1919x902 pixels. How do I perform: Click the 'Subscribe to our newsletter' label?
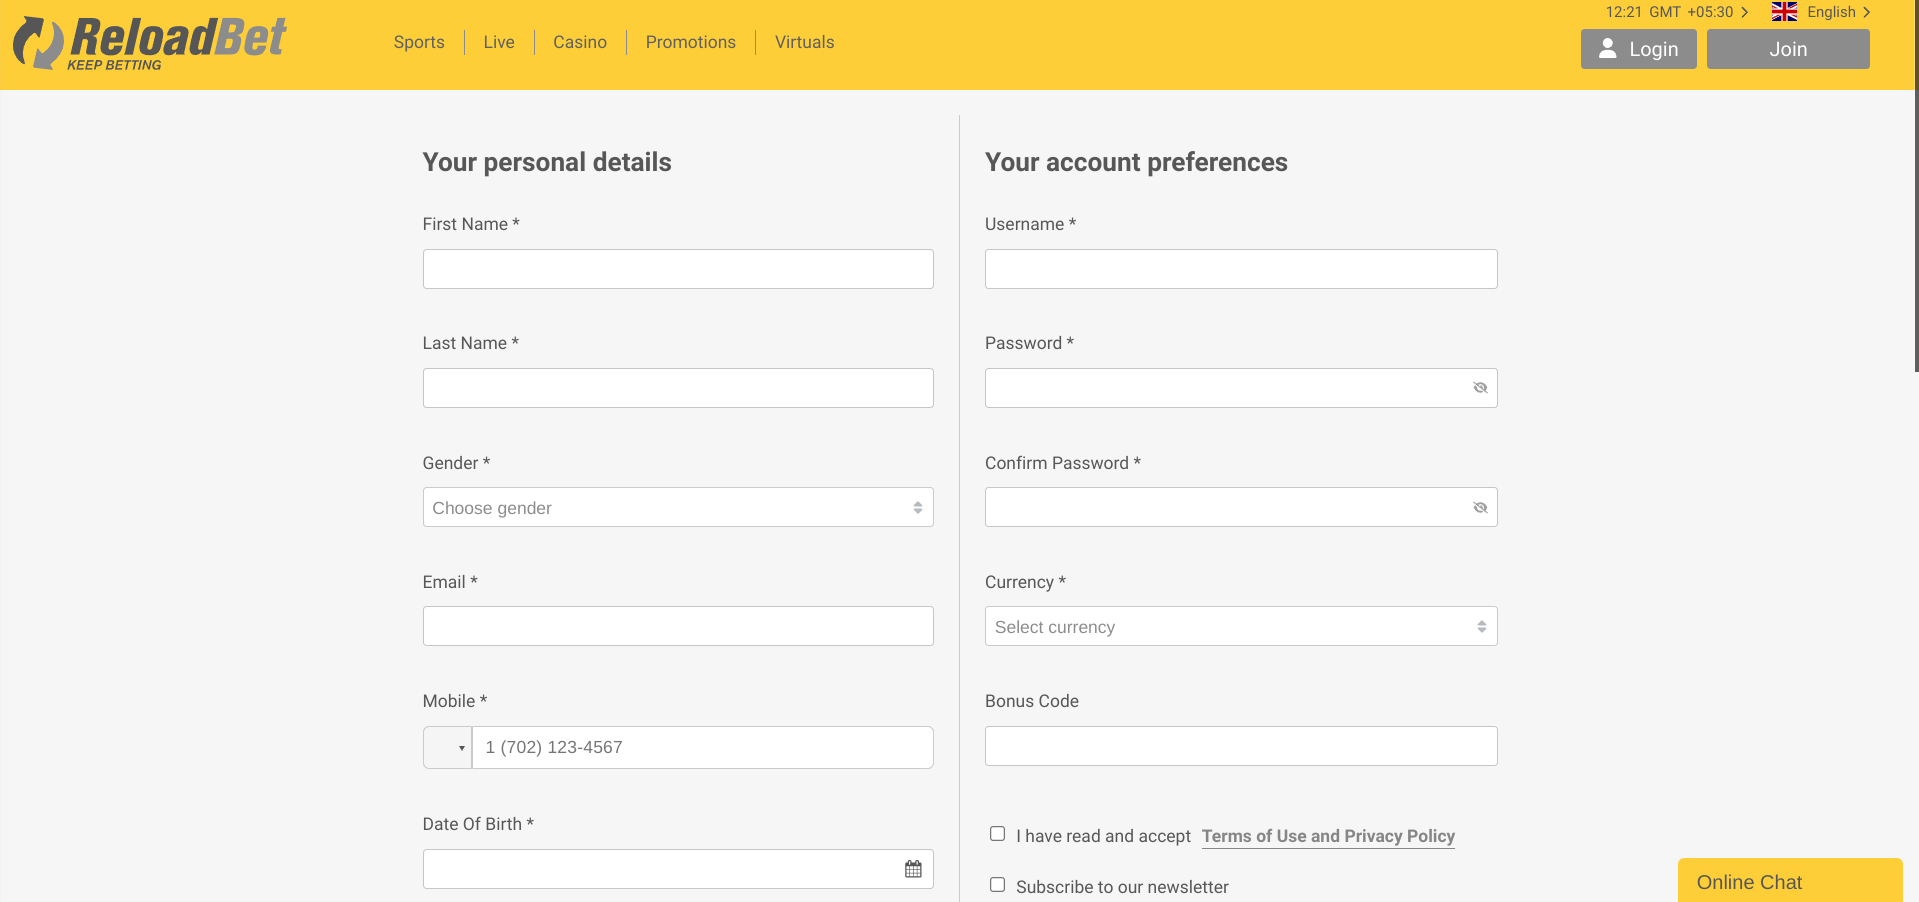[x=1122, y=887]
